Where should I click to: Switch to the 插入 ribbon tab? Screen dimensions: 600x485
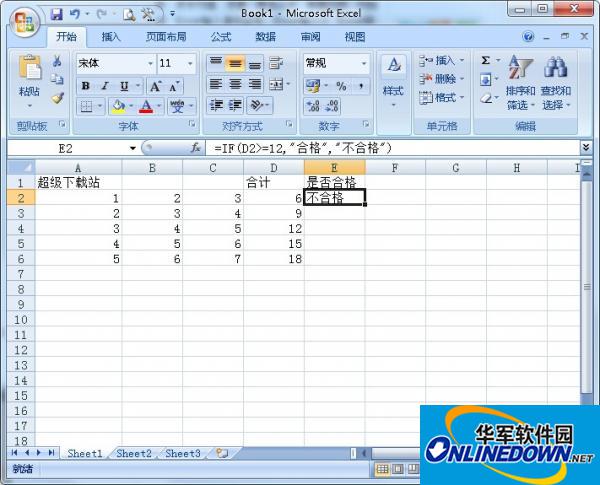tap(111, 37)
